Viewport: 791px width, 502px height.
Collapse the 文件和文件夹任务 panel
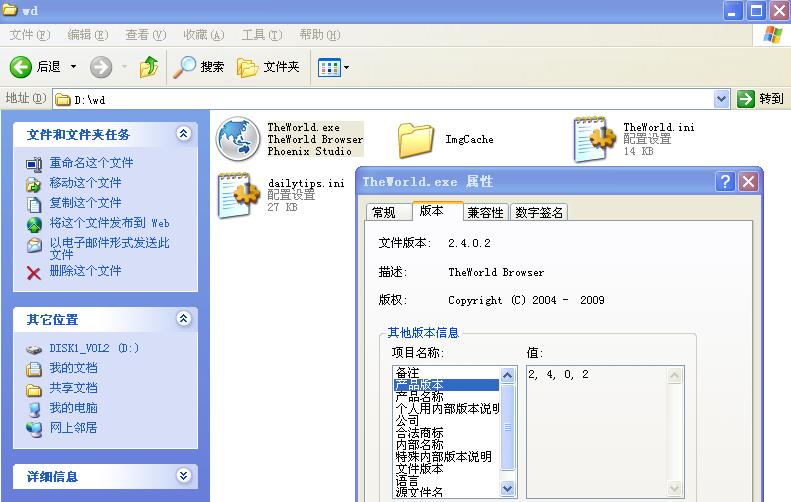click(x=184, y=134)
